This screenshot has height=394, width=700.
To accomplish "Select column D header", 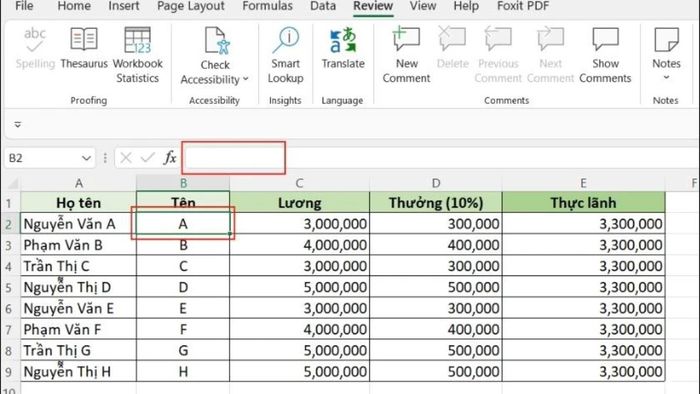I will coord(436,183).
